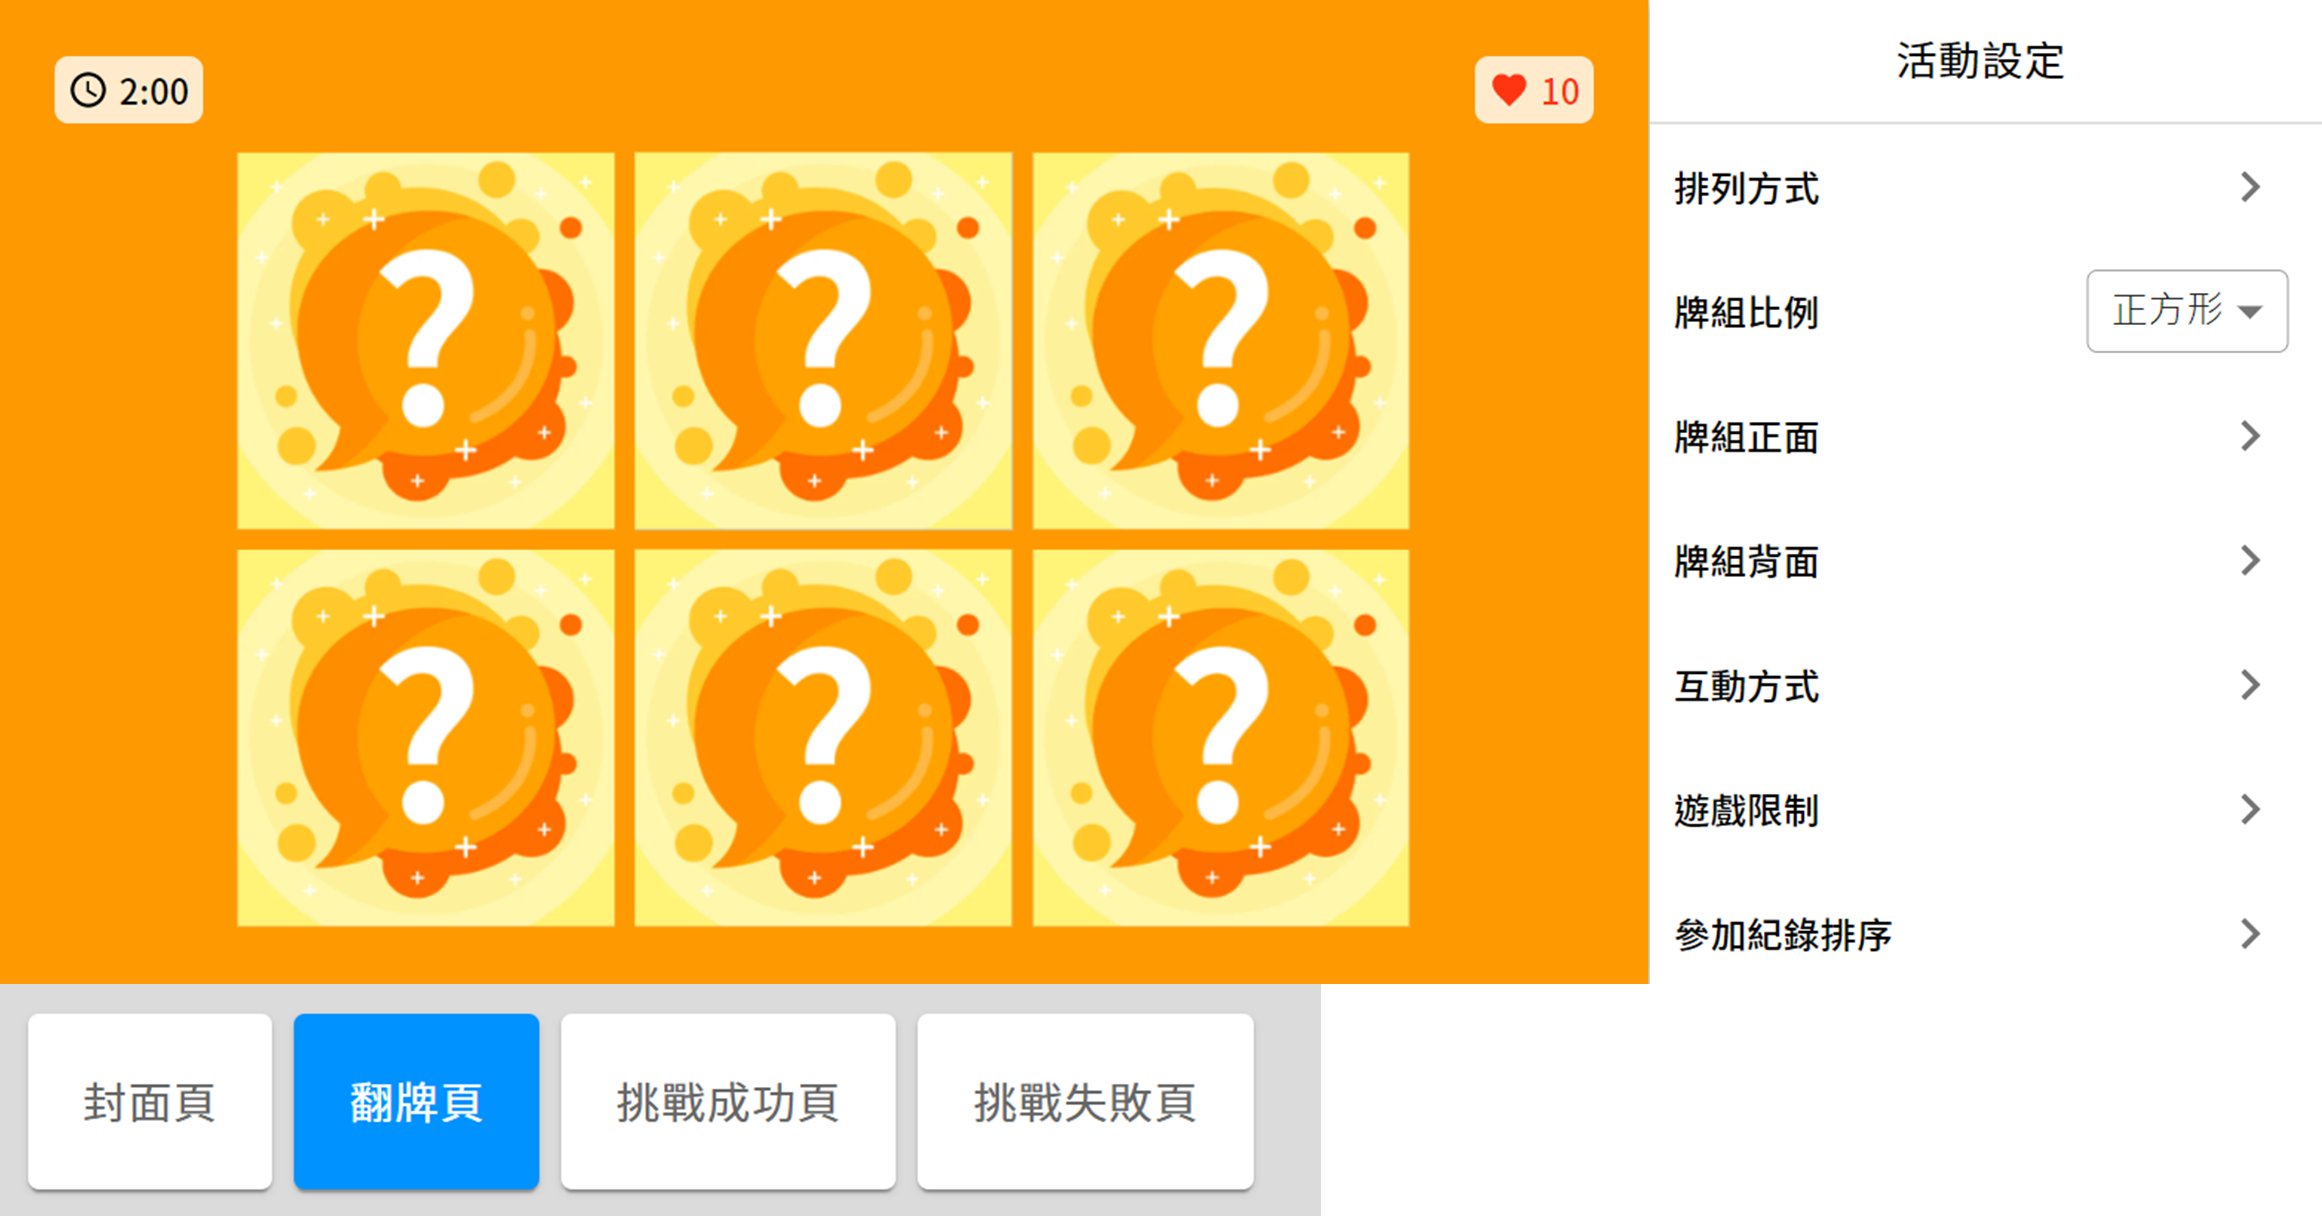The image size is (2322, 1216).
Task: Expand the 牌組背面 setting
Action: 1985,561
